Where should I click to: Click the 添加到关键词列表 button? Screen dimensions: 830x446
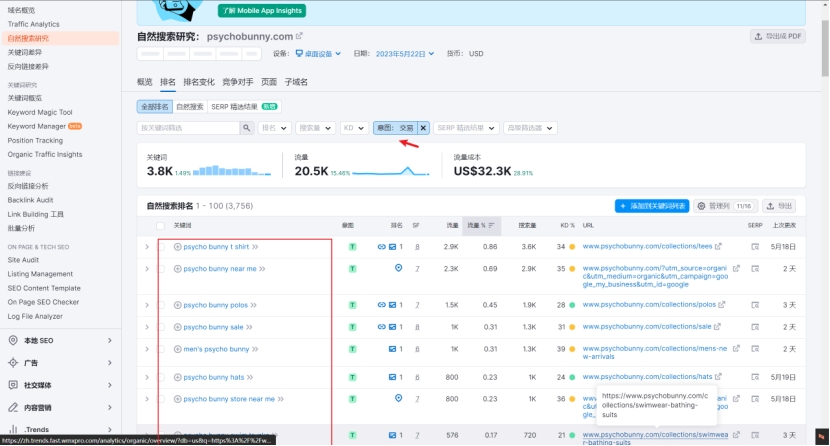pos(652,206)
